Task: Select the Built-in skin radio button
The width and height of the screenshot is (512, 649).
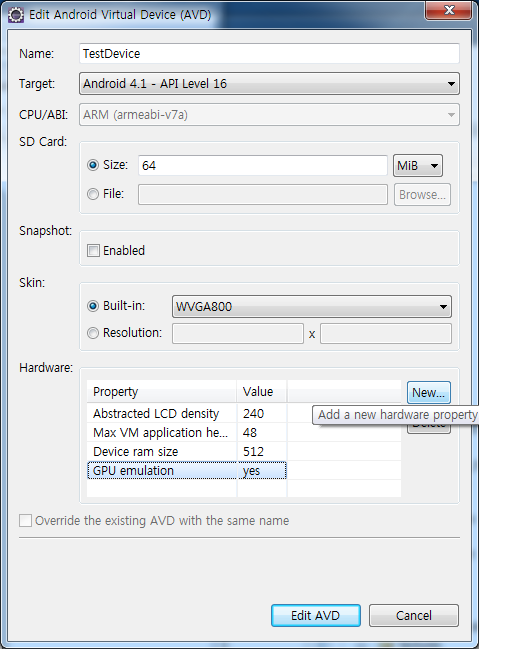Action: pyautogui.click(x=93, y=306)
